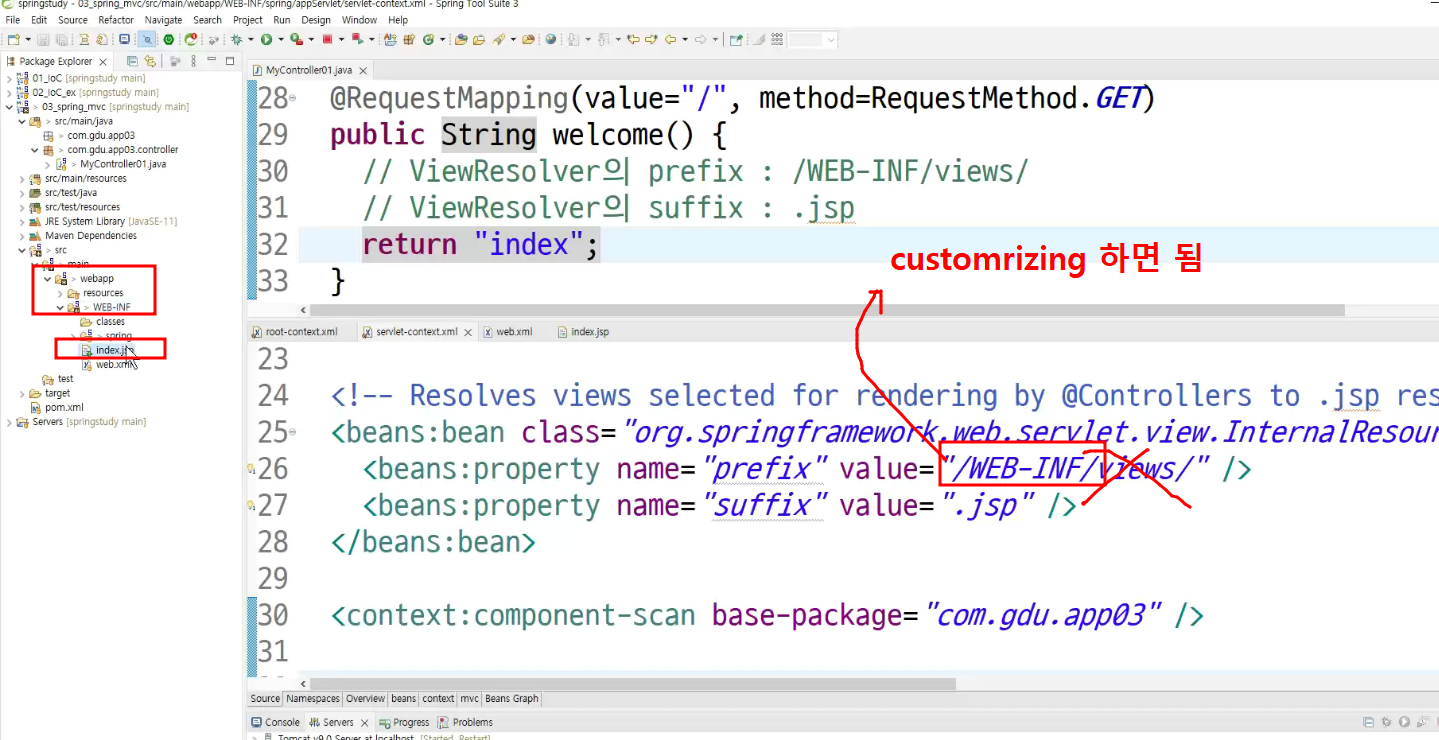Open the Project menu
Viewport: 1439px width, 740px height.
coord(248,20)
